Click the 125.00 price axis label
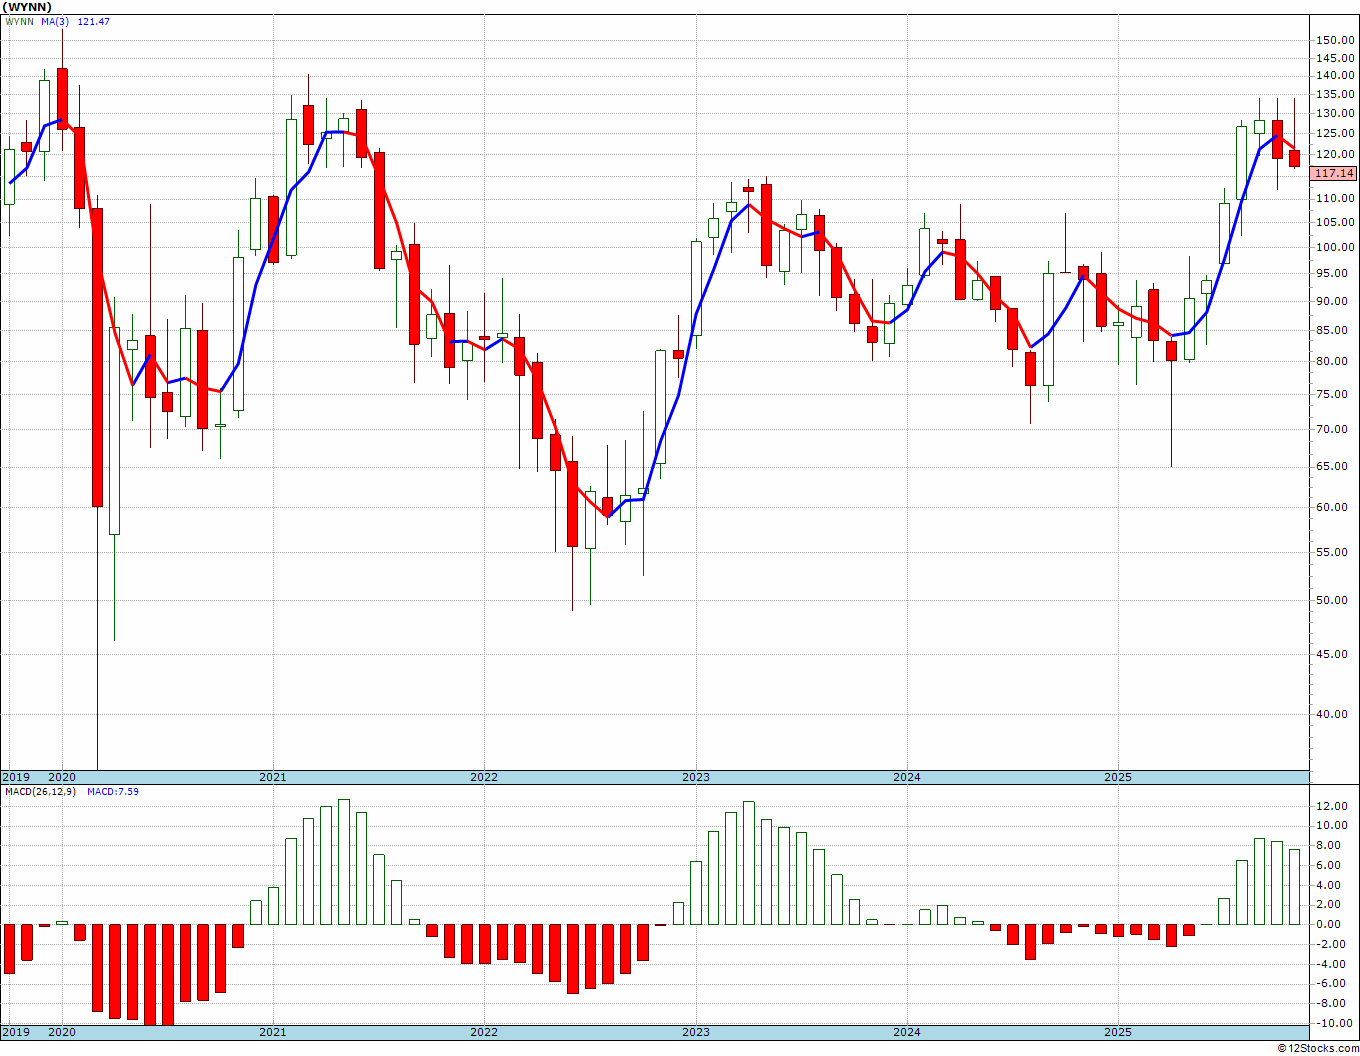This screenshot has height=1056, width=1360. (x=1335, y=134)
